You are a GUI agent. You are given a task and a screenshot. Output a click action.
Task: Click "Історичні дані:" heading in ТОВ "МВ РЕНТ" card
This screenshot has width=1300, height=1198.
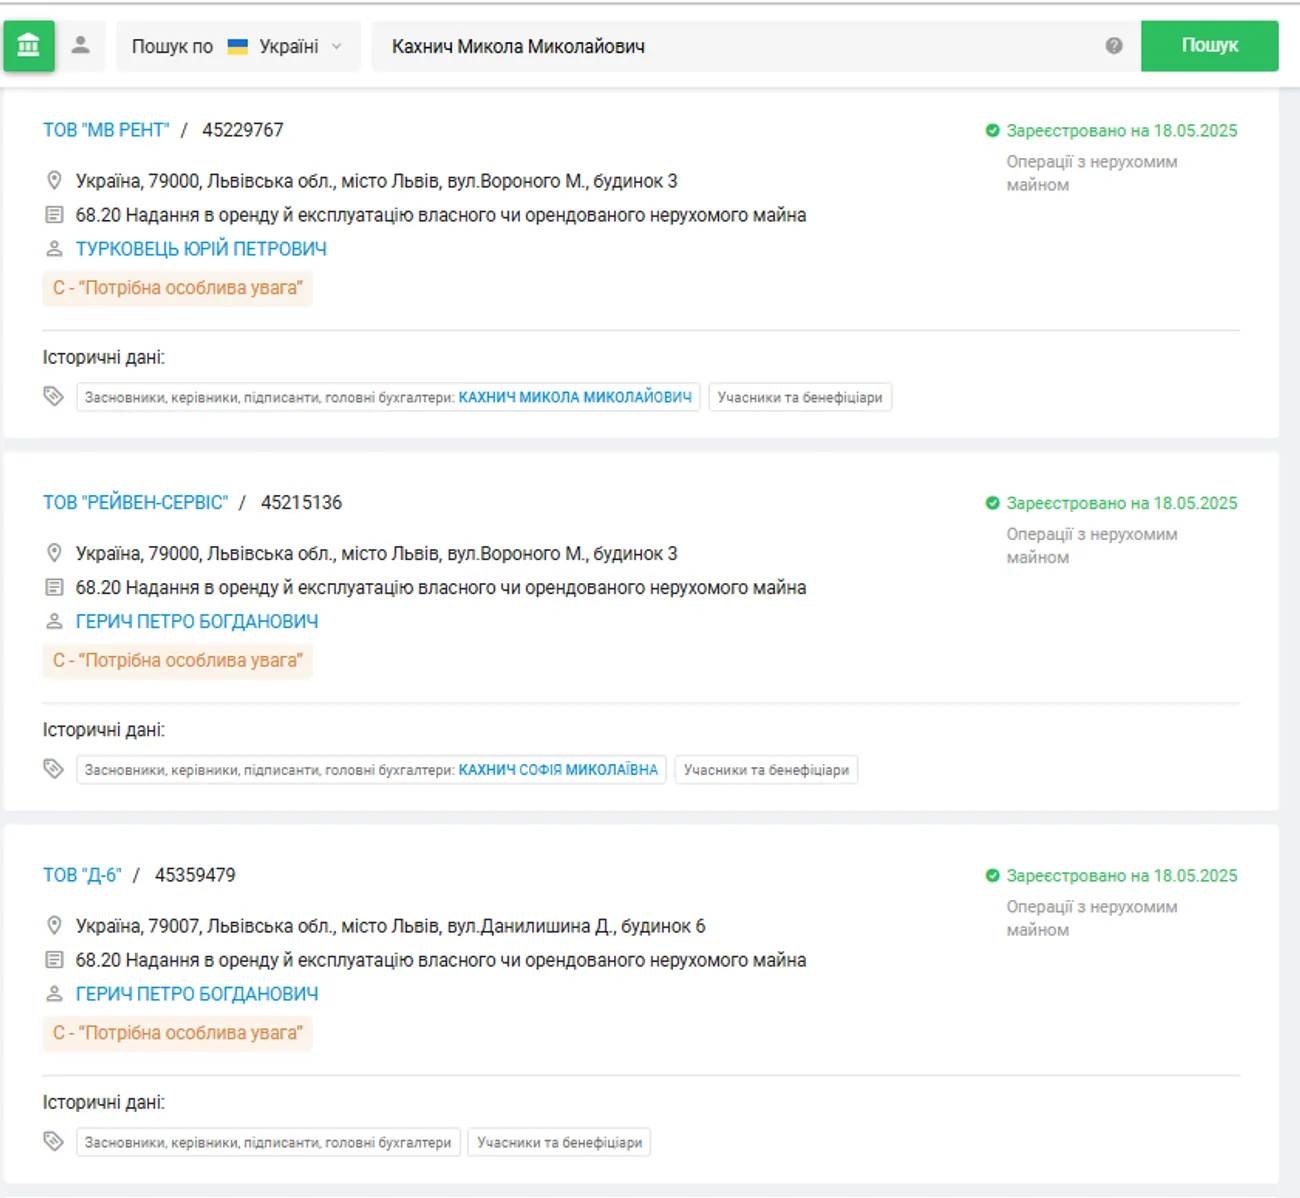[104, 358]
